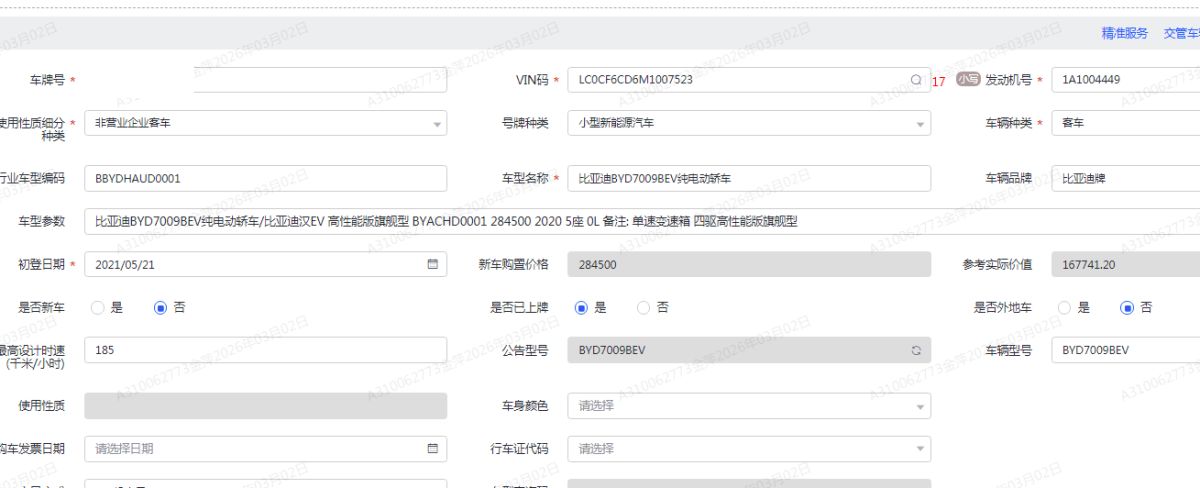
Task: Select 否 for 是否已上牌
Action: (644, 308)
